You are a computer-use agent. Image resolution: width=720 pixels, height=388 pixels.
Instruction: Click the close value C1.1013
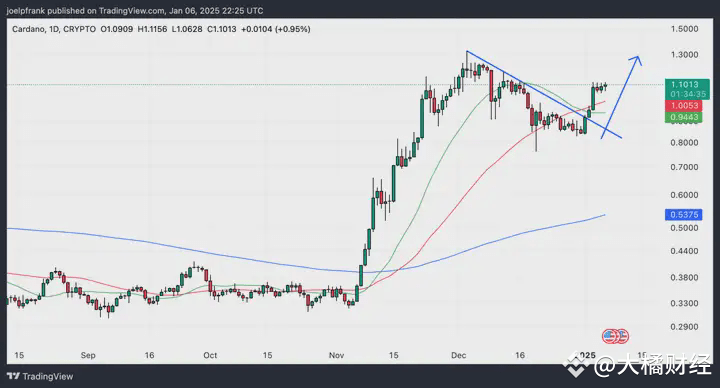221,29
